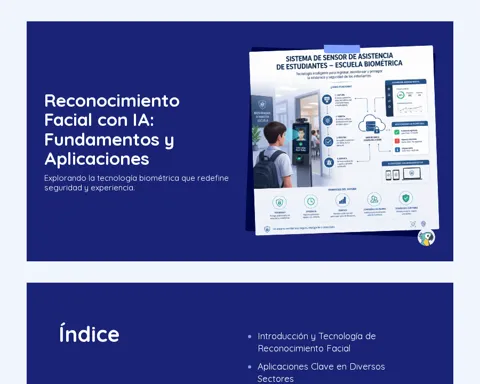This screenshot has width=480, height=384.
Task: Click the green checkbox in the notifications panel
Action: 397,132
